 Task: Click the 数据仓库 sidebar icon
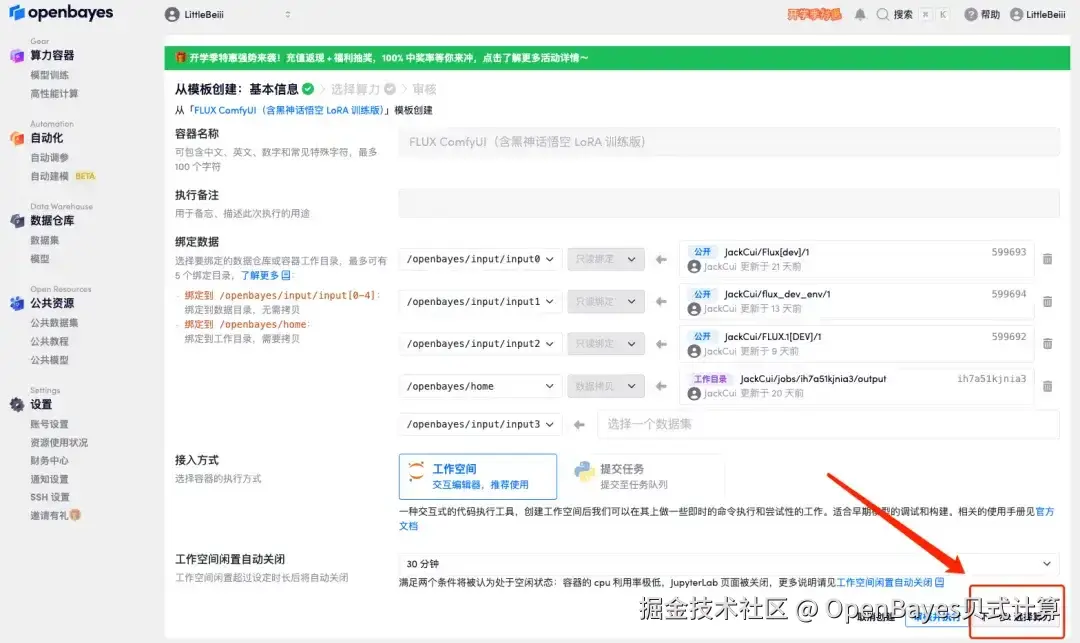[x=17, y=221]
